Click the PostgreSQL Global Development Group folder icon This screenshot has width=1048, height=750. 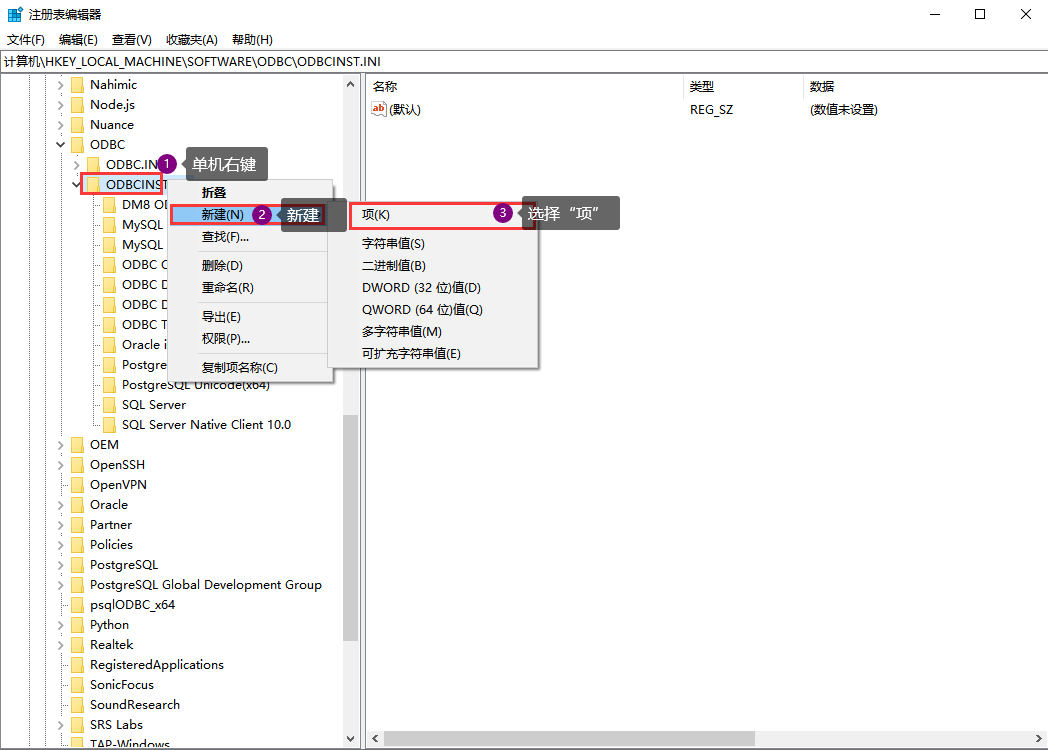[78, 586]
